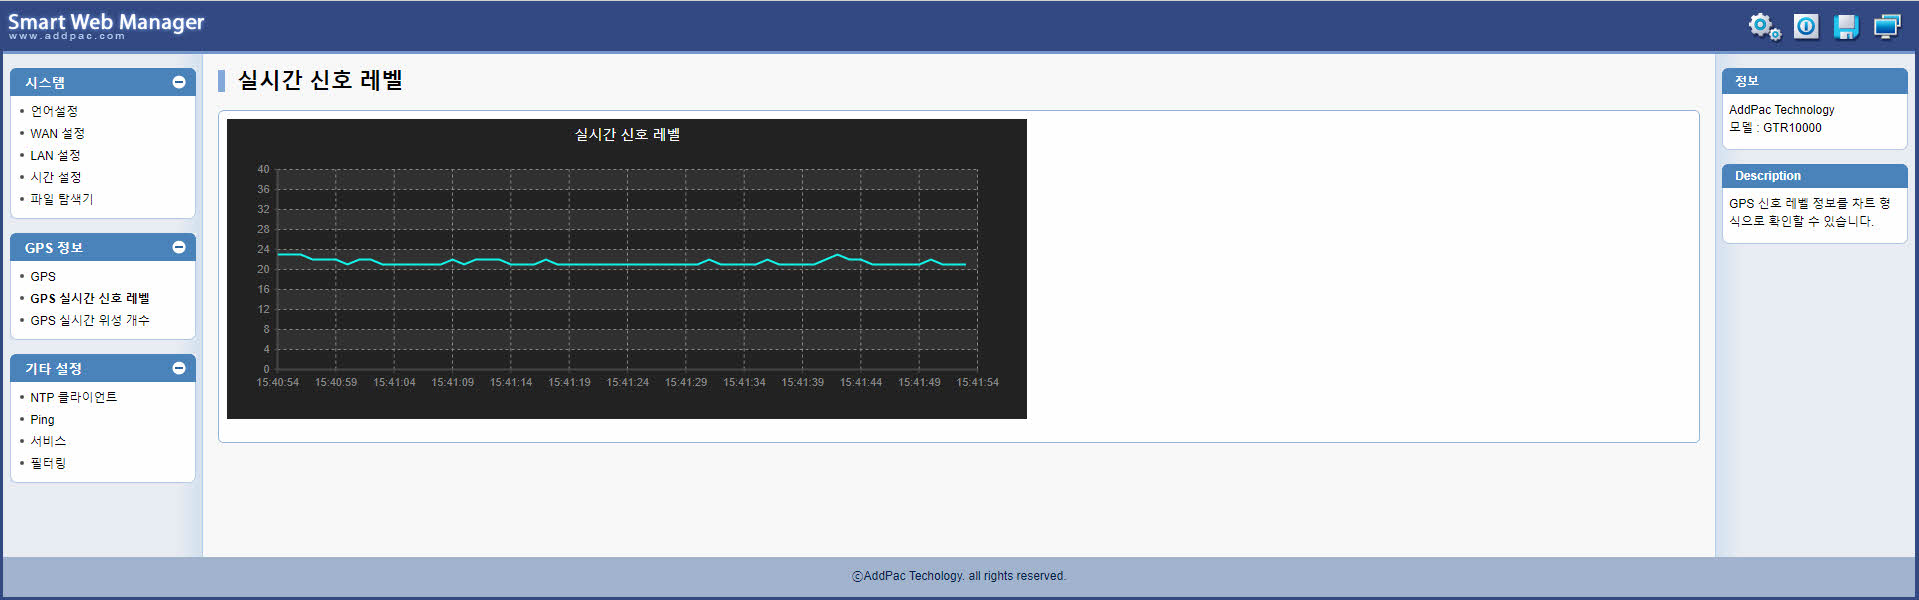Screen dimensions: 1919x600
Task: Go to LAN 설정
Action: click(x=55, y=155)
